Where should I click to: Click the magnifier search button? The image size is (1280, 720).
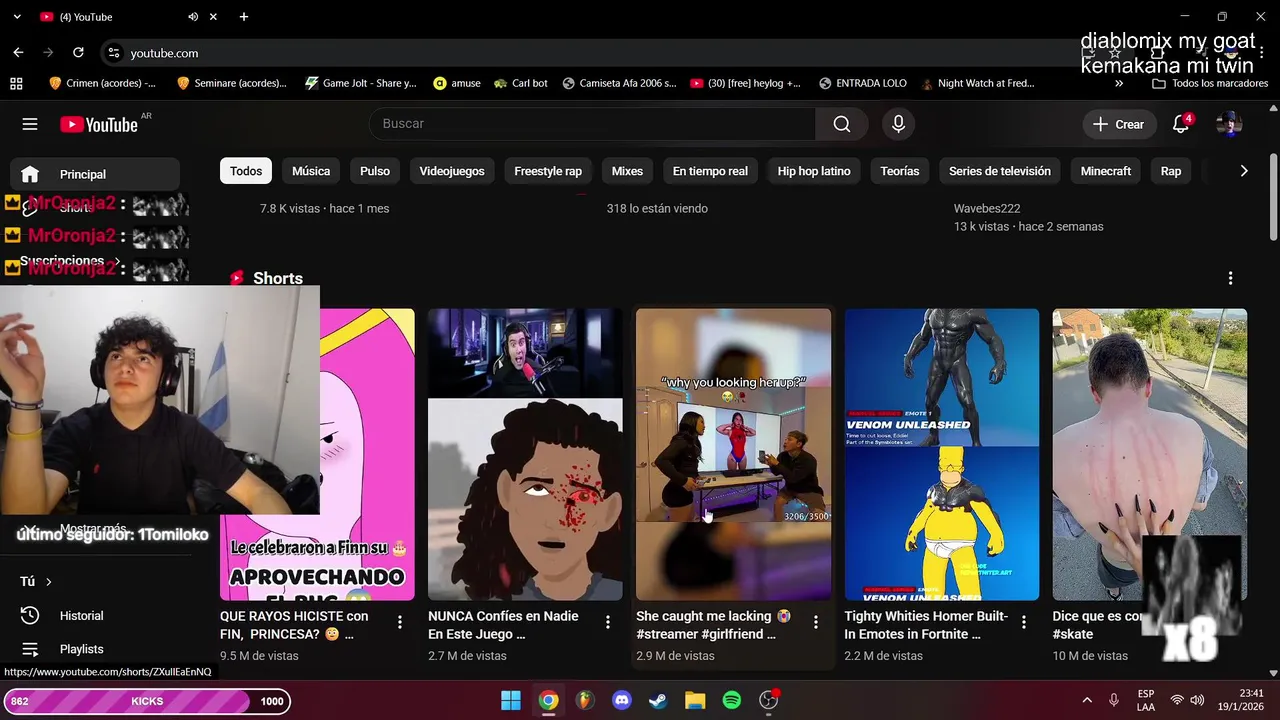point(842,124)
